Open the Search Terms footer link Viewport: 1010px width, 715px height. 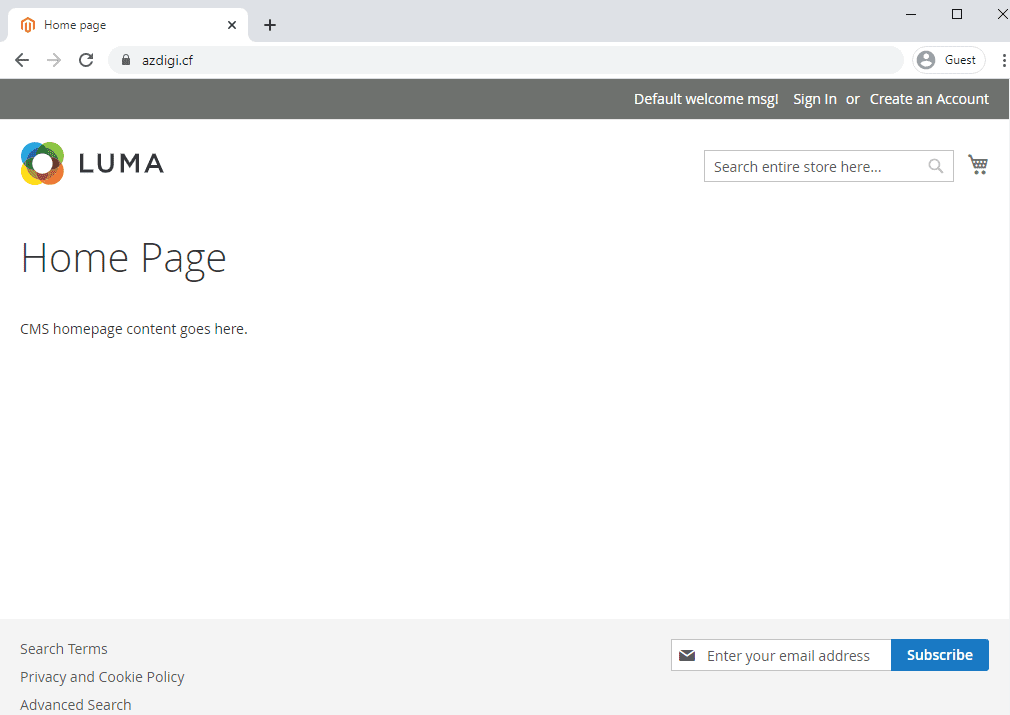(x=64, y=649)
